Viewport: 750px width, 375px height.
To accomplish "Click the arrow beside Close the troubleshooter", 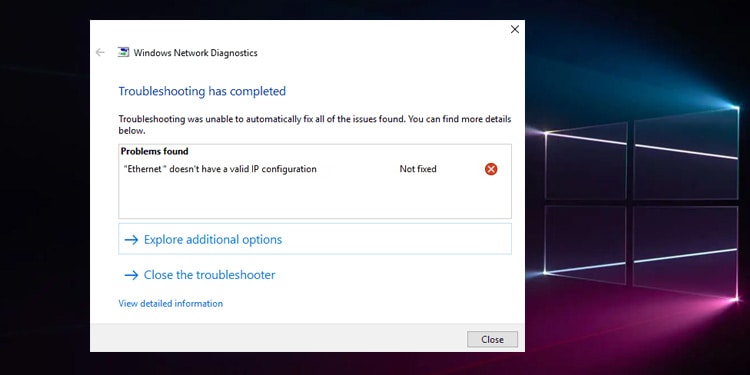I will [x=131, y=275].
